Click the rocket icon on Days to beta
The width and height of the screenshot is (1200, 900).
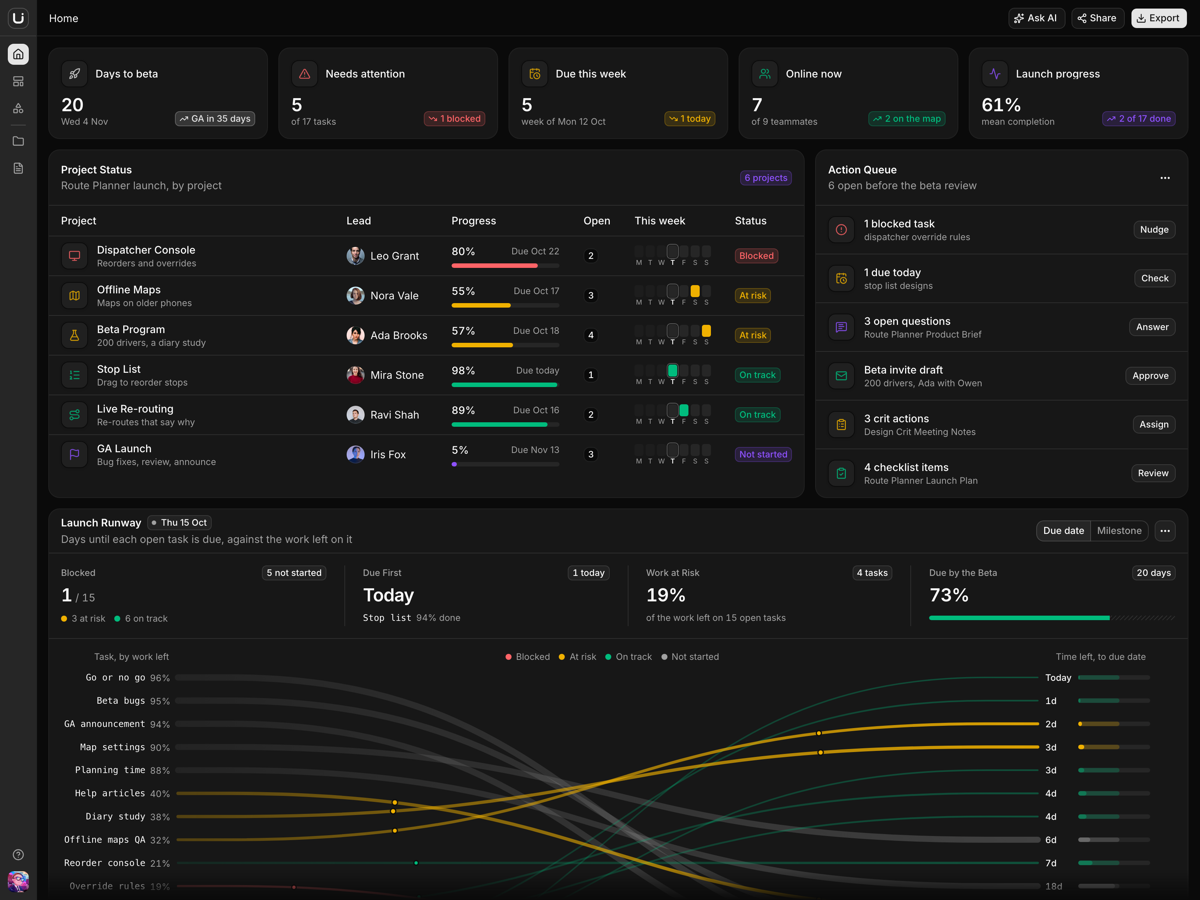point(75,74)
